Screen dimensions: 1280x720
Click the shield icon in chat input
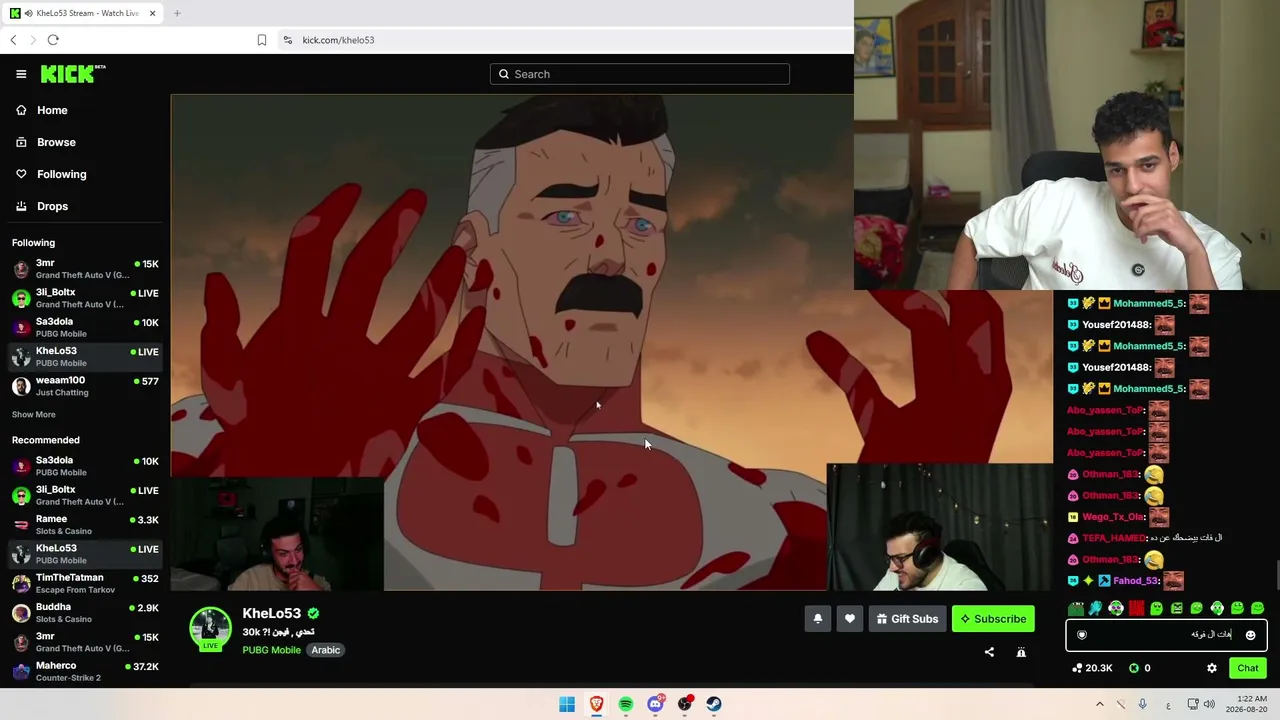[1081, 635]
